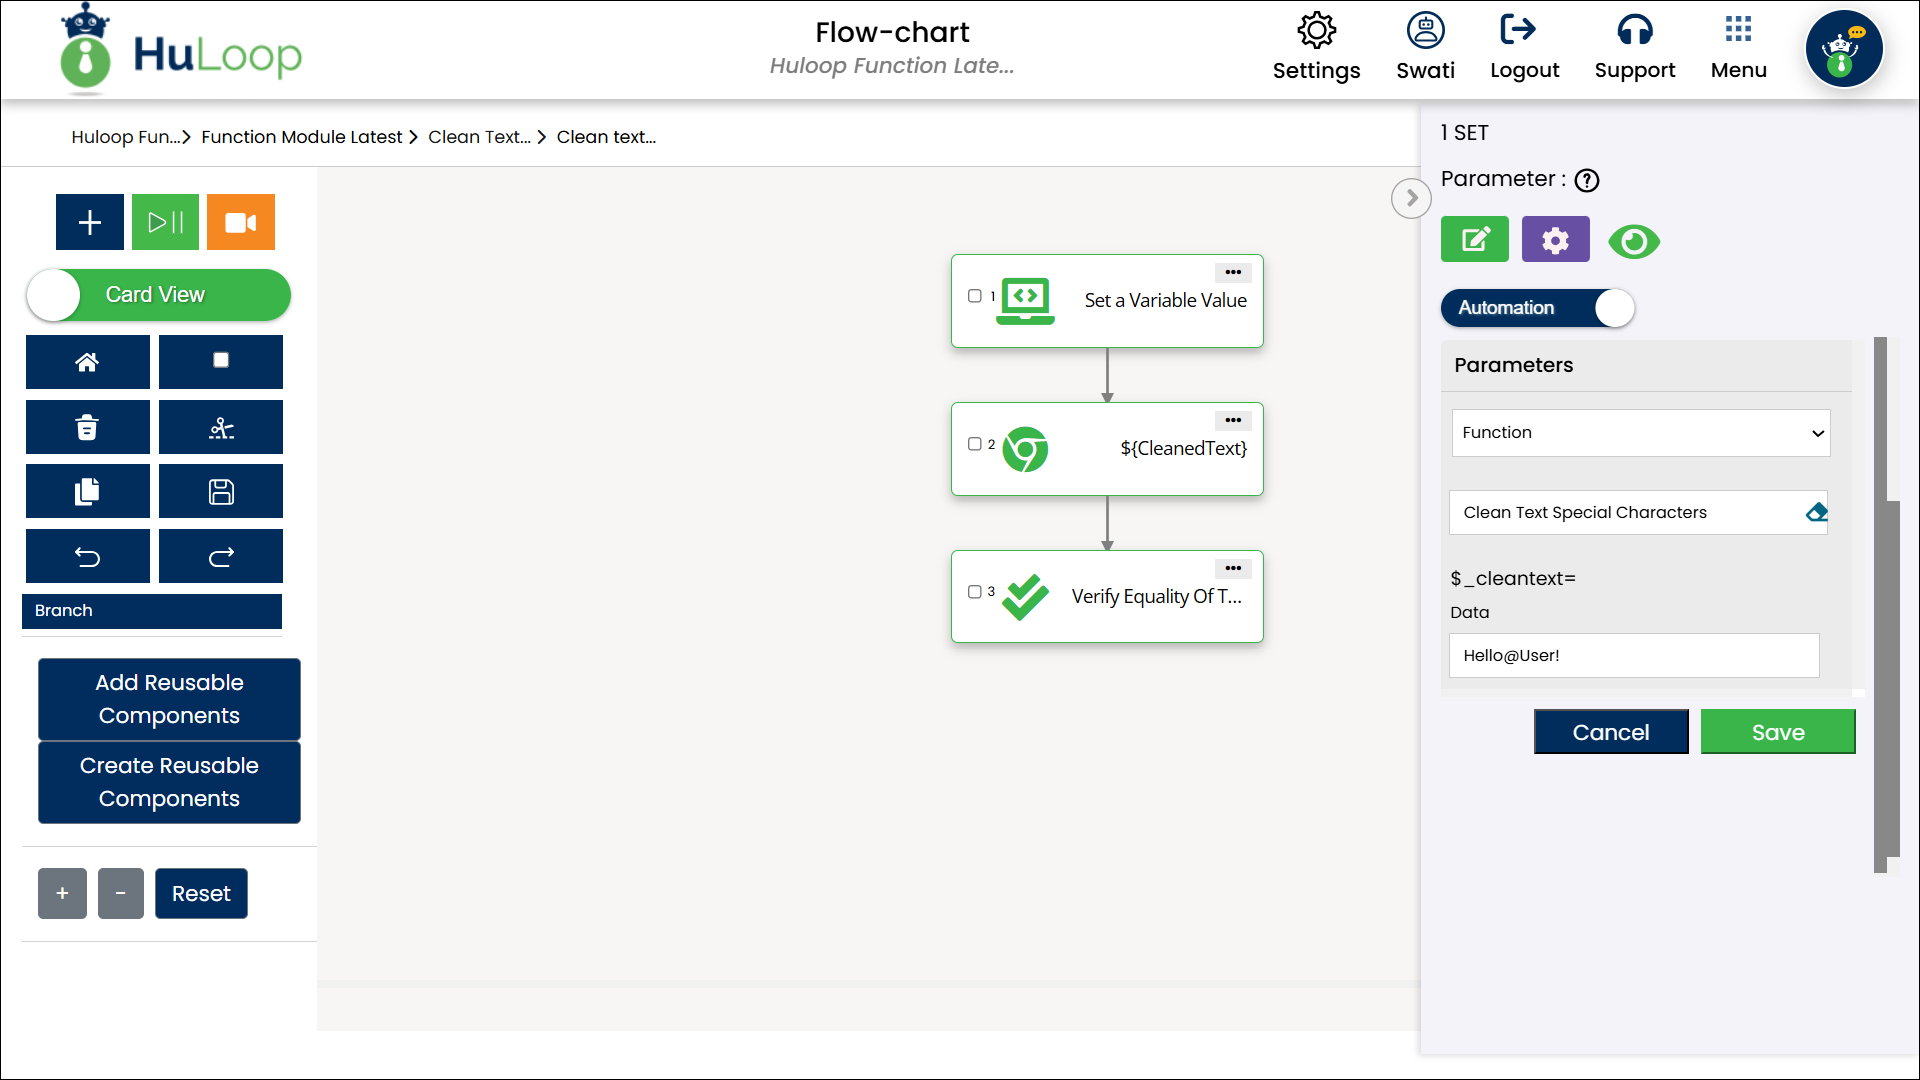This screenshot has width=1920, height=1080.
Task: Click the undo arrow icon
Action: tap(88, 557)
